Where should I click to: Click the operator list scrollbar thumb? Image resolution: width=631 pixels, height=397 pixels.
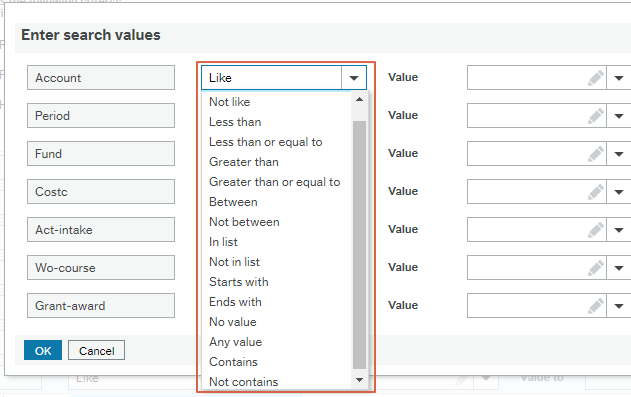359,245
